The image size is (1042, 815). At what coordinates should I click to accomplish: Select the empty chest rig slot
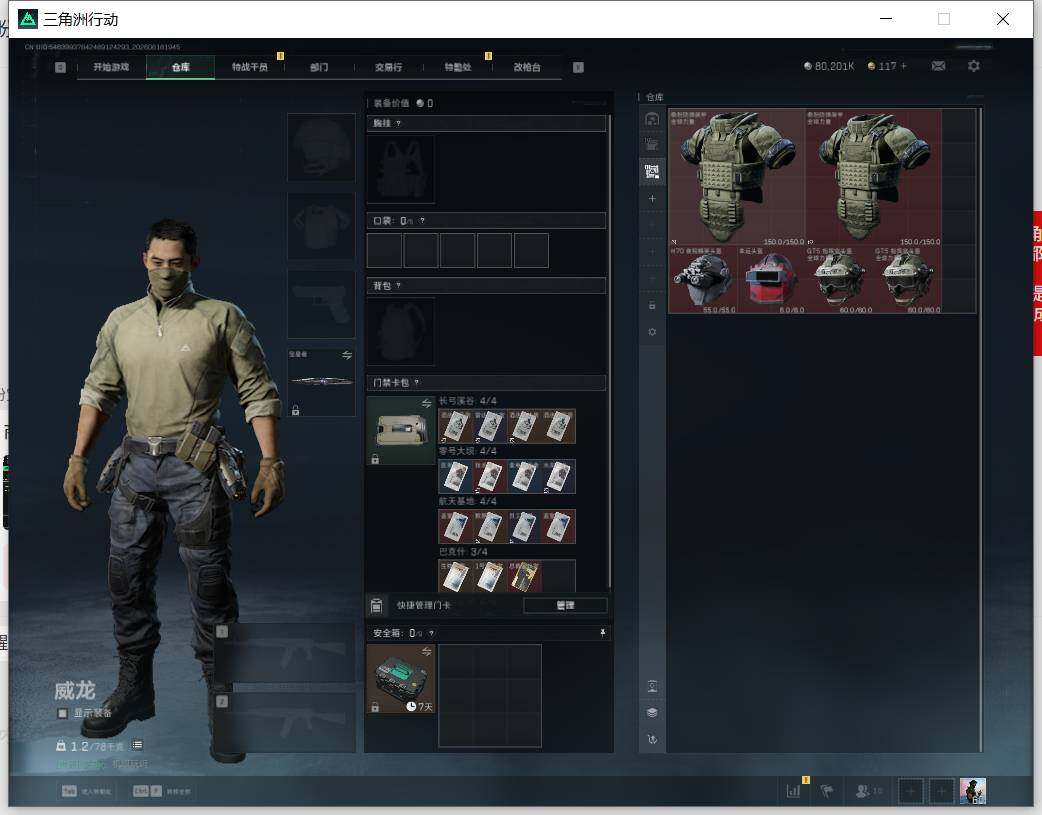pos(401,170)
